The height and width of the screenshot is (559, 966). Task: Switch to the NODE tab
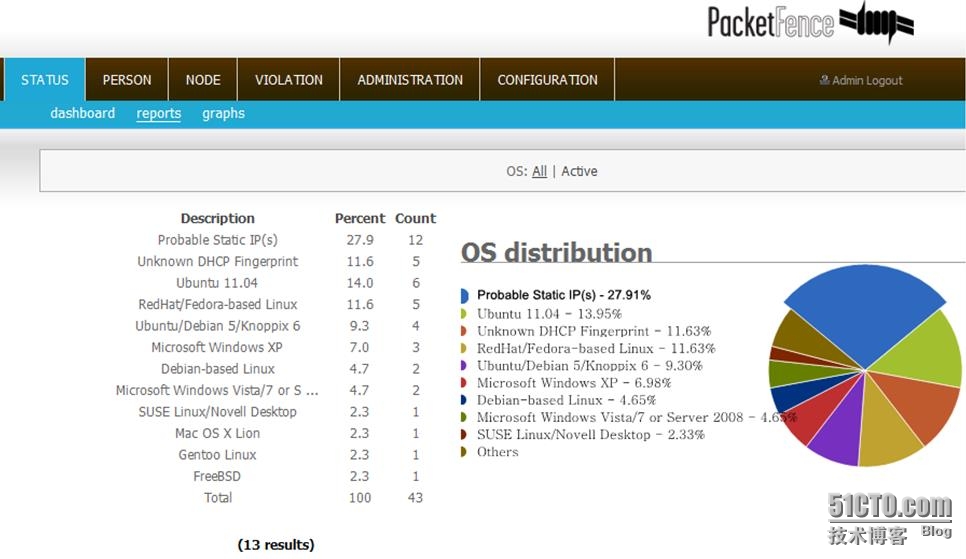[203, 80]
